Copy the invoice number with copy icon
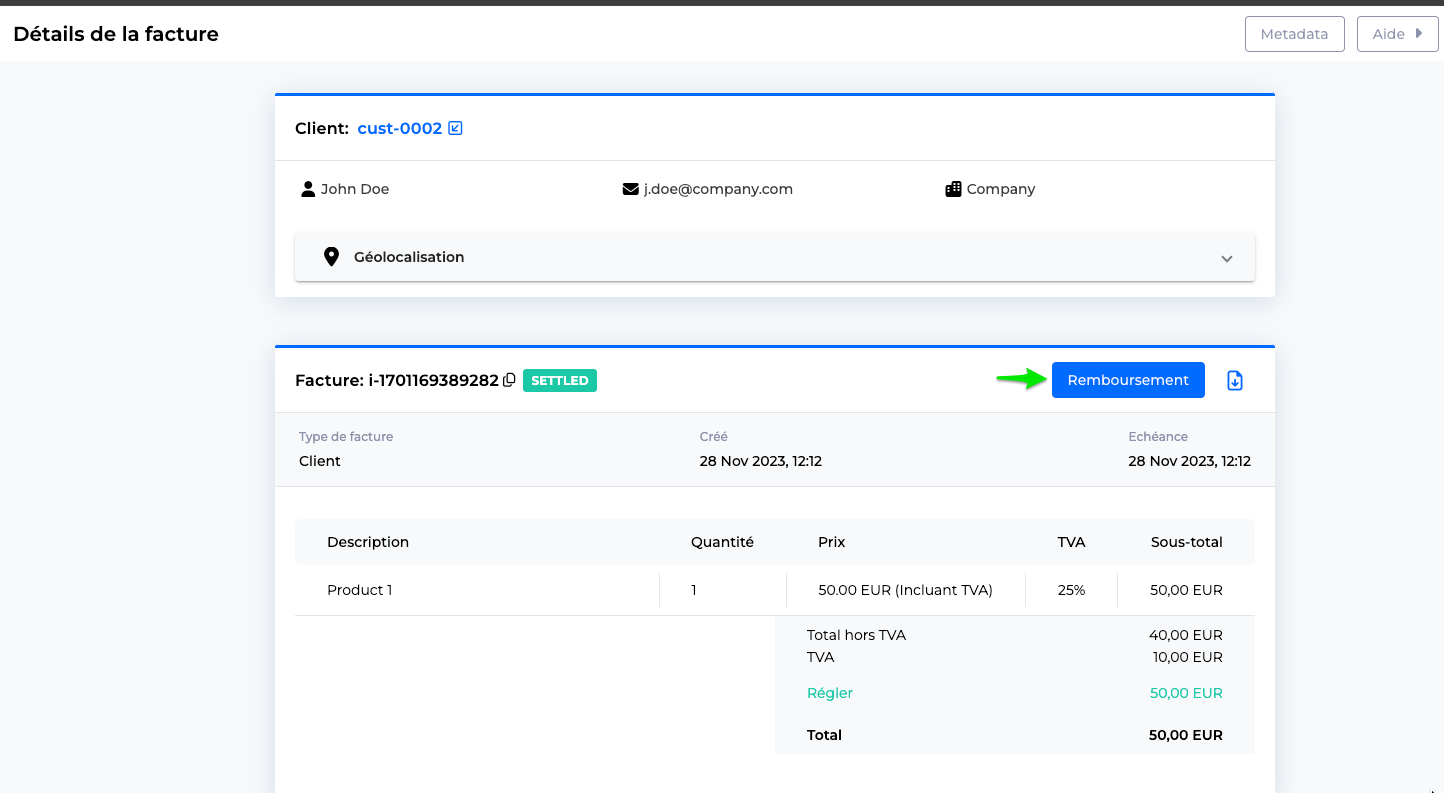1444x793 pixels. (509, 380)
